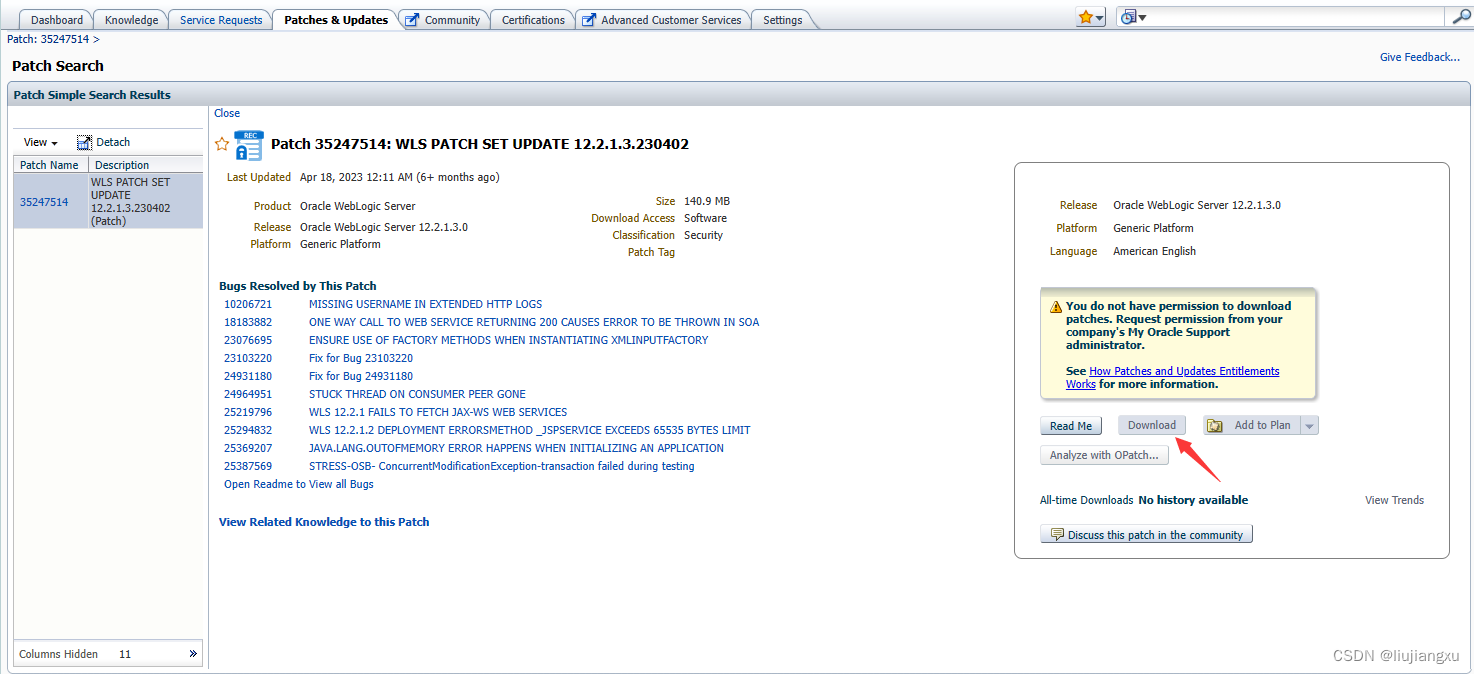1474x674 pixels.
Task: Click the Patch: 35247514 breadcrumb
Action: [x=49, y=39]
